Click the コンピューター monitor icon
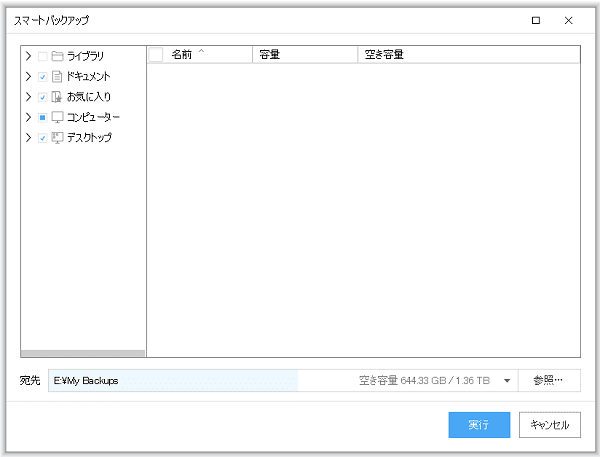The height and width of the screenshot is (457, 600). pyautogui.click(x=57, y=117)
